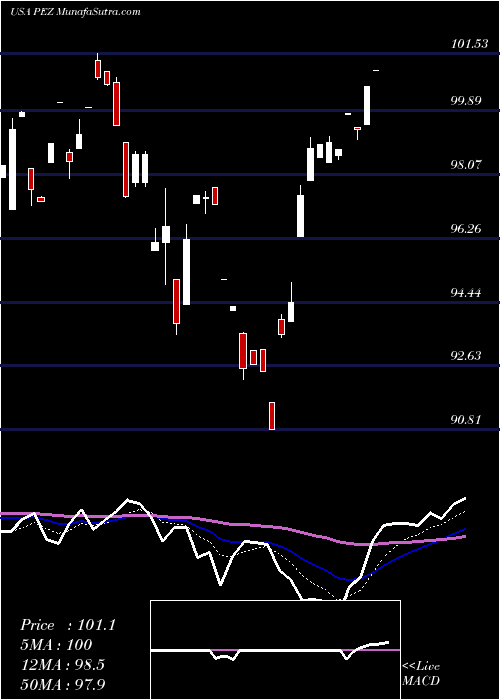Select the 92.63 price level label
500x700 pixels.
pos(466,356)
